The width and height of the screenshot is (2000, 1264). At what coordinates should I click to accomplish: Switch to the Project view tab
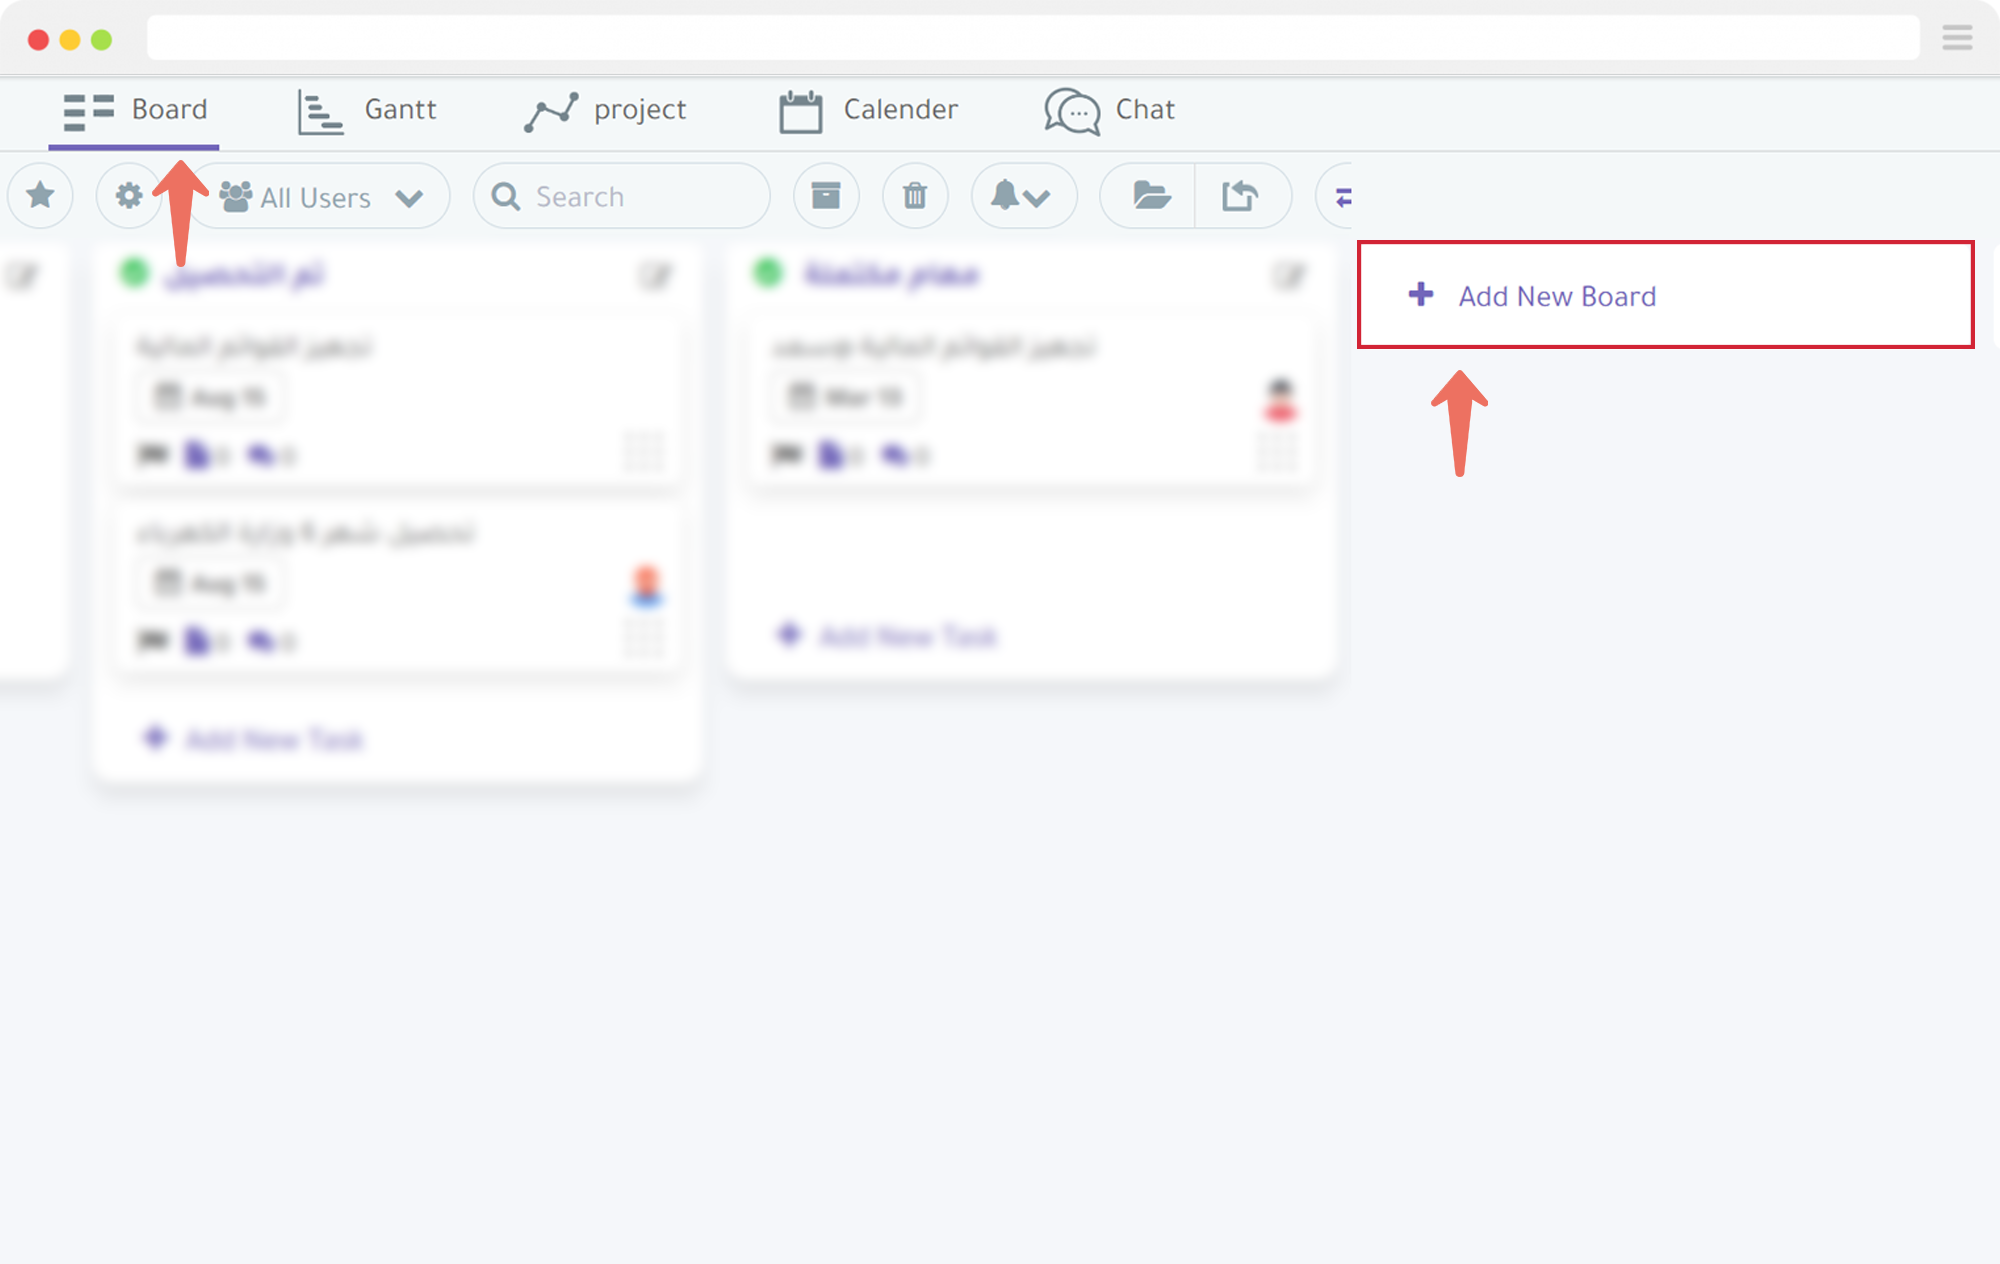click(608, 109)
